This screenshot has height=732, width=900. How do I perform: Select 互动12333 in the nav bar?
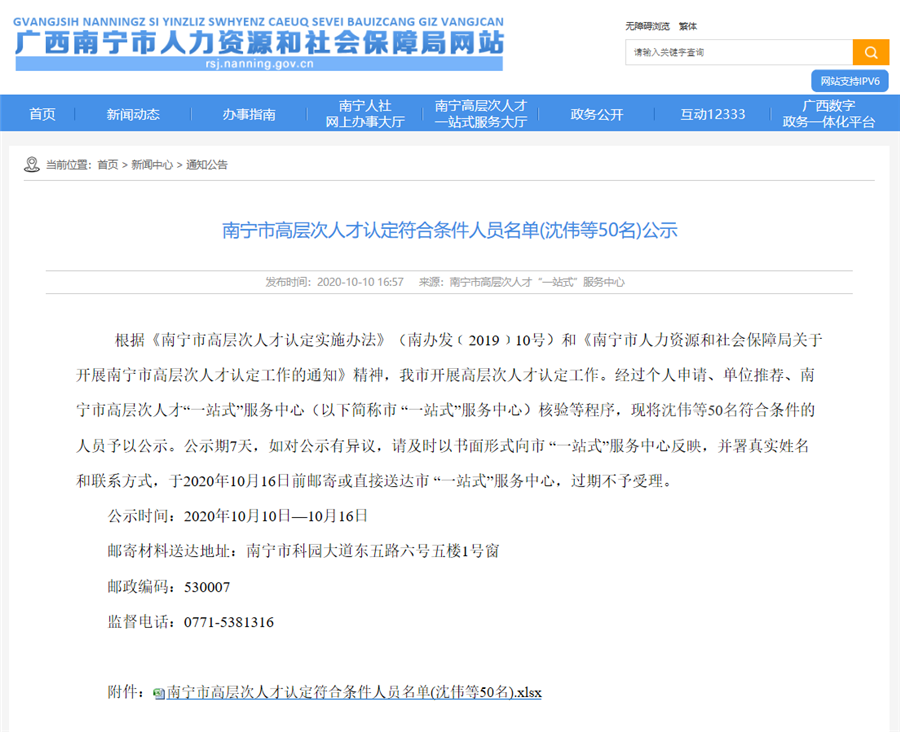click(x=713, y=114)
